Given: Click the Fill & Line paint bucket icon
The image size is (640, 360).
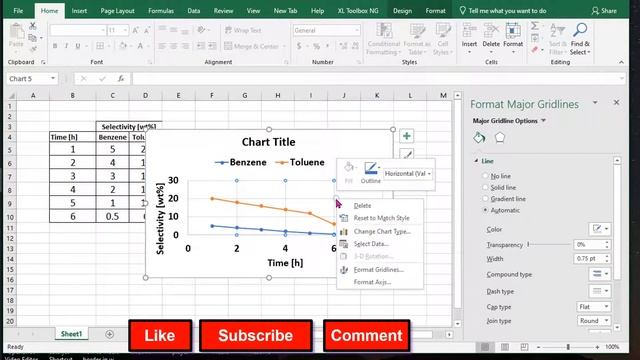Looking at the screenshot, I should [x=479, y=138].
